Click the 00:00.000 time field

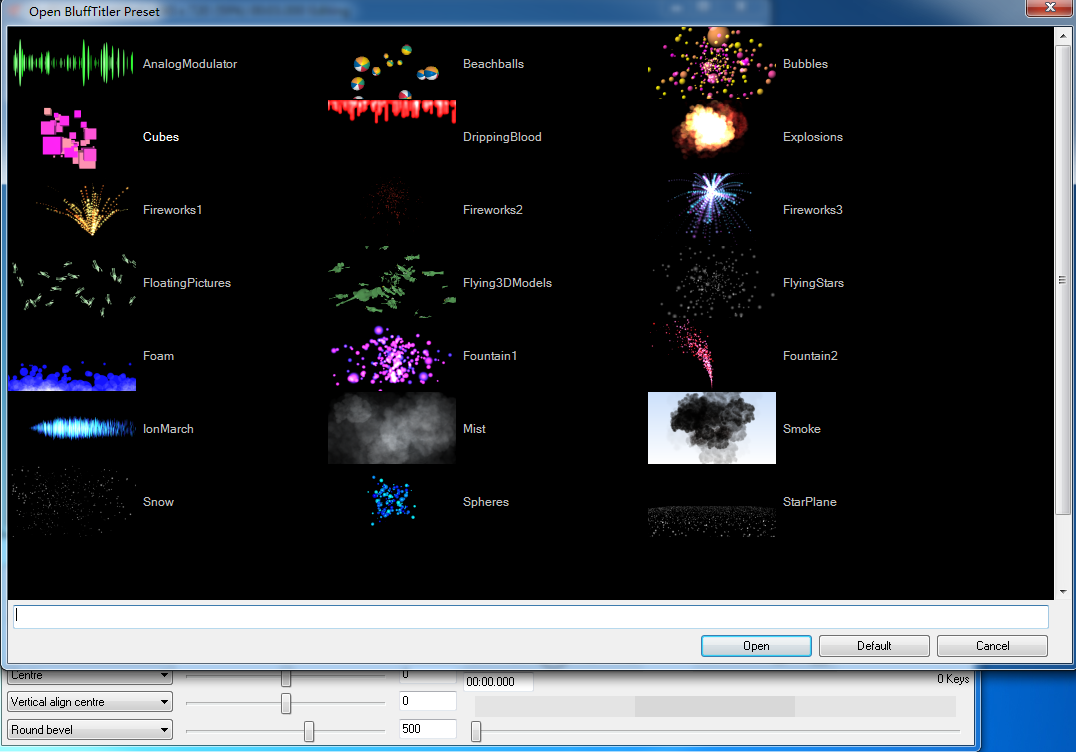coord(499,681)
